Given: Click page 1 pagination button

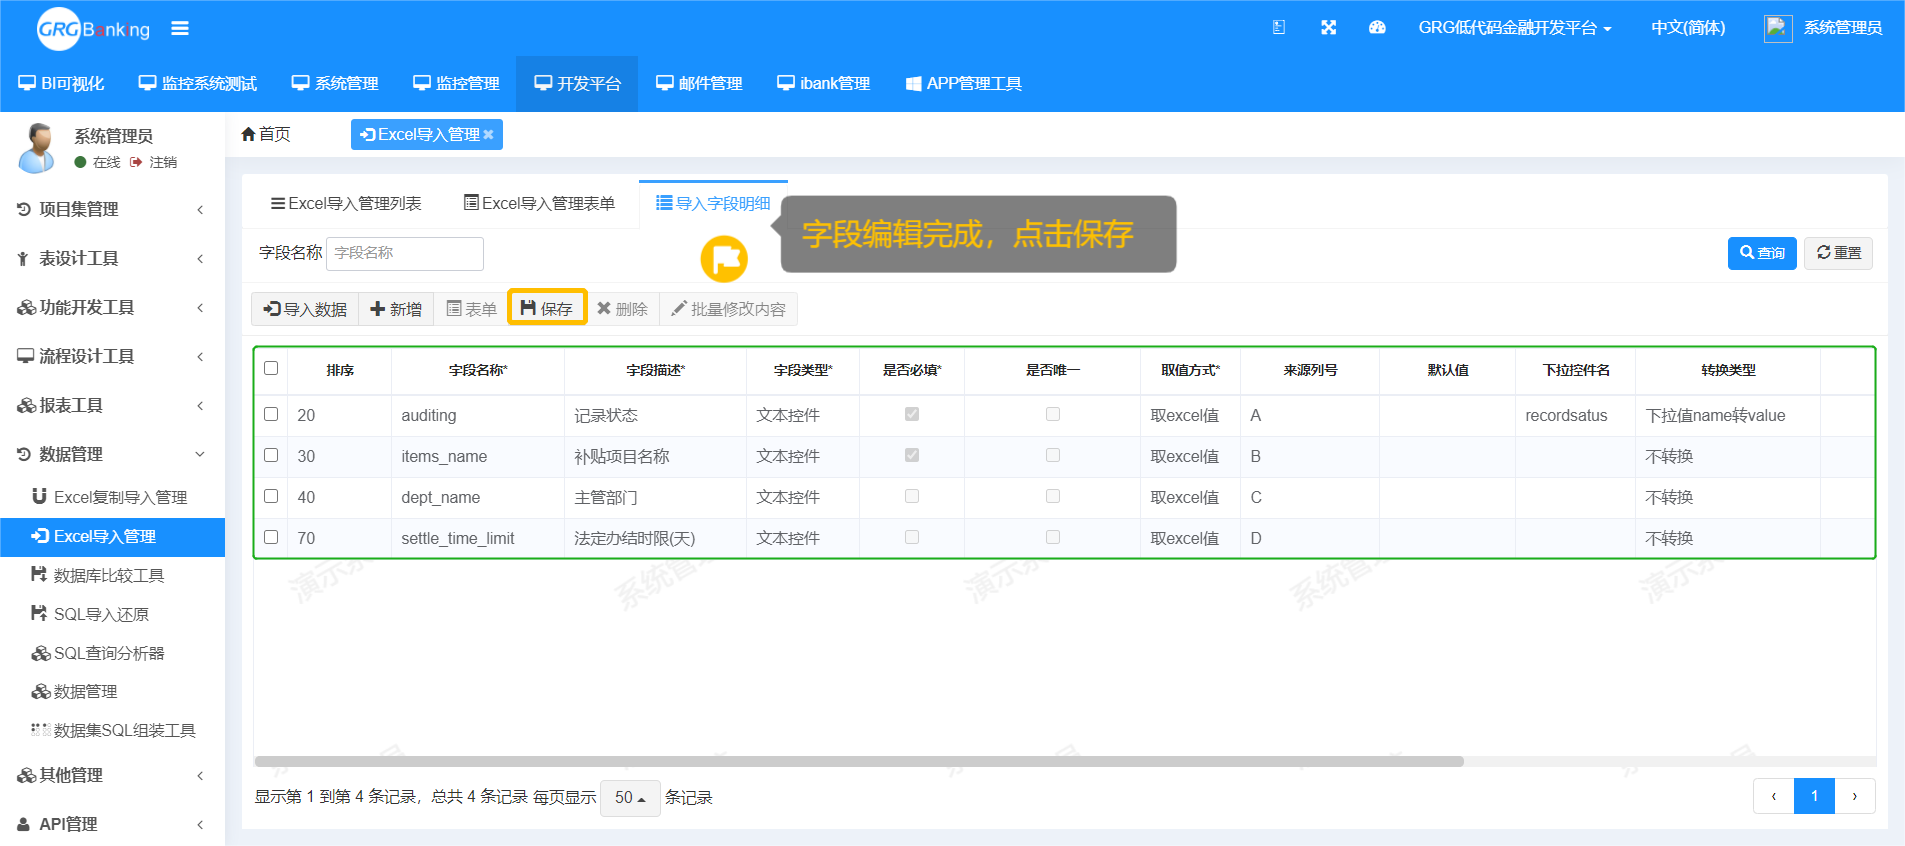Looking at the screenshot, I should (x=1814, y=797).
